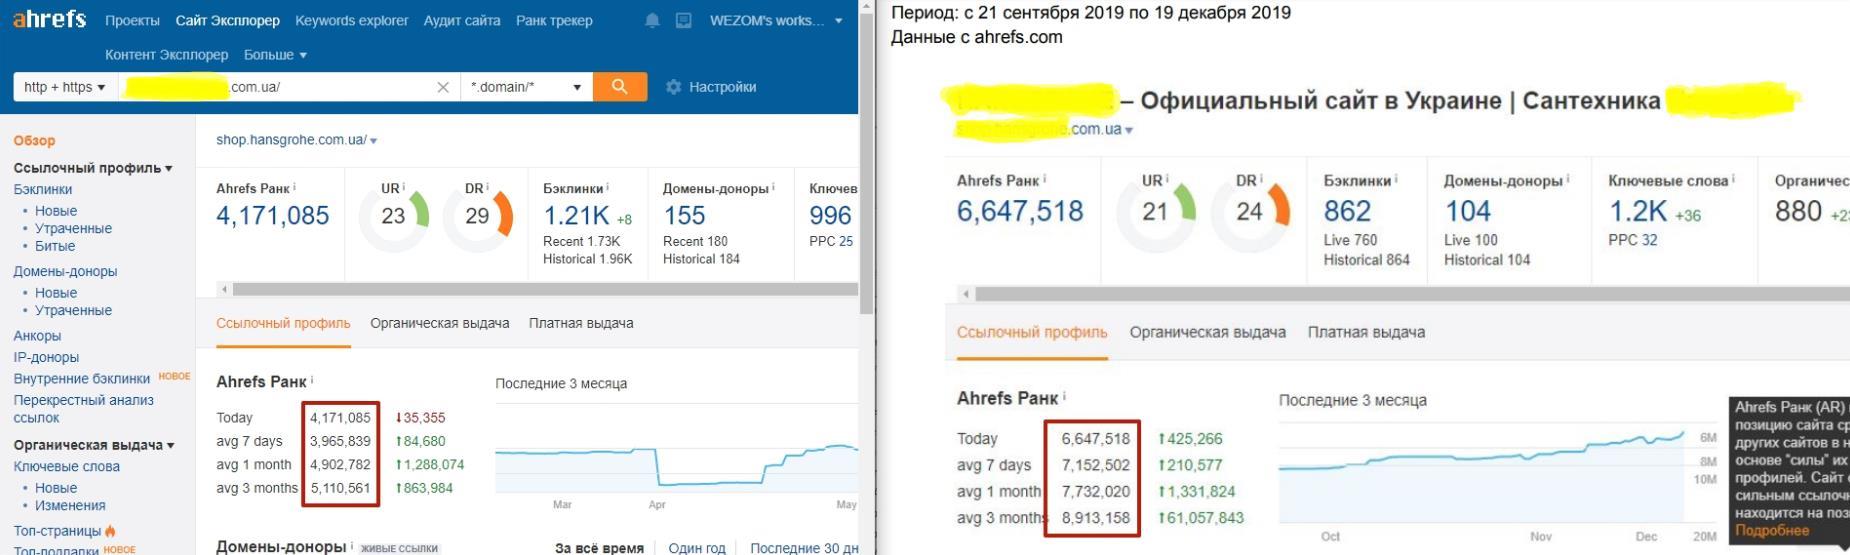Open Контент Эксплорер
1850x555 pixels.
point(167,55)
